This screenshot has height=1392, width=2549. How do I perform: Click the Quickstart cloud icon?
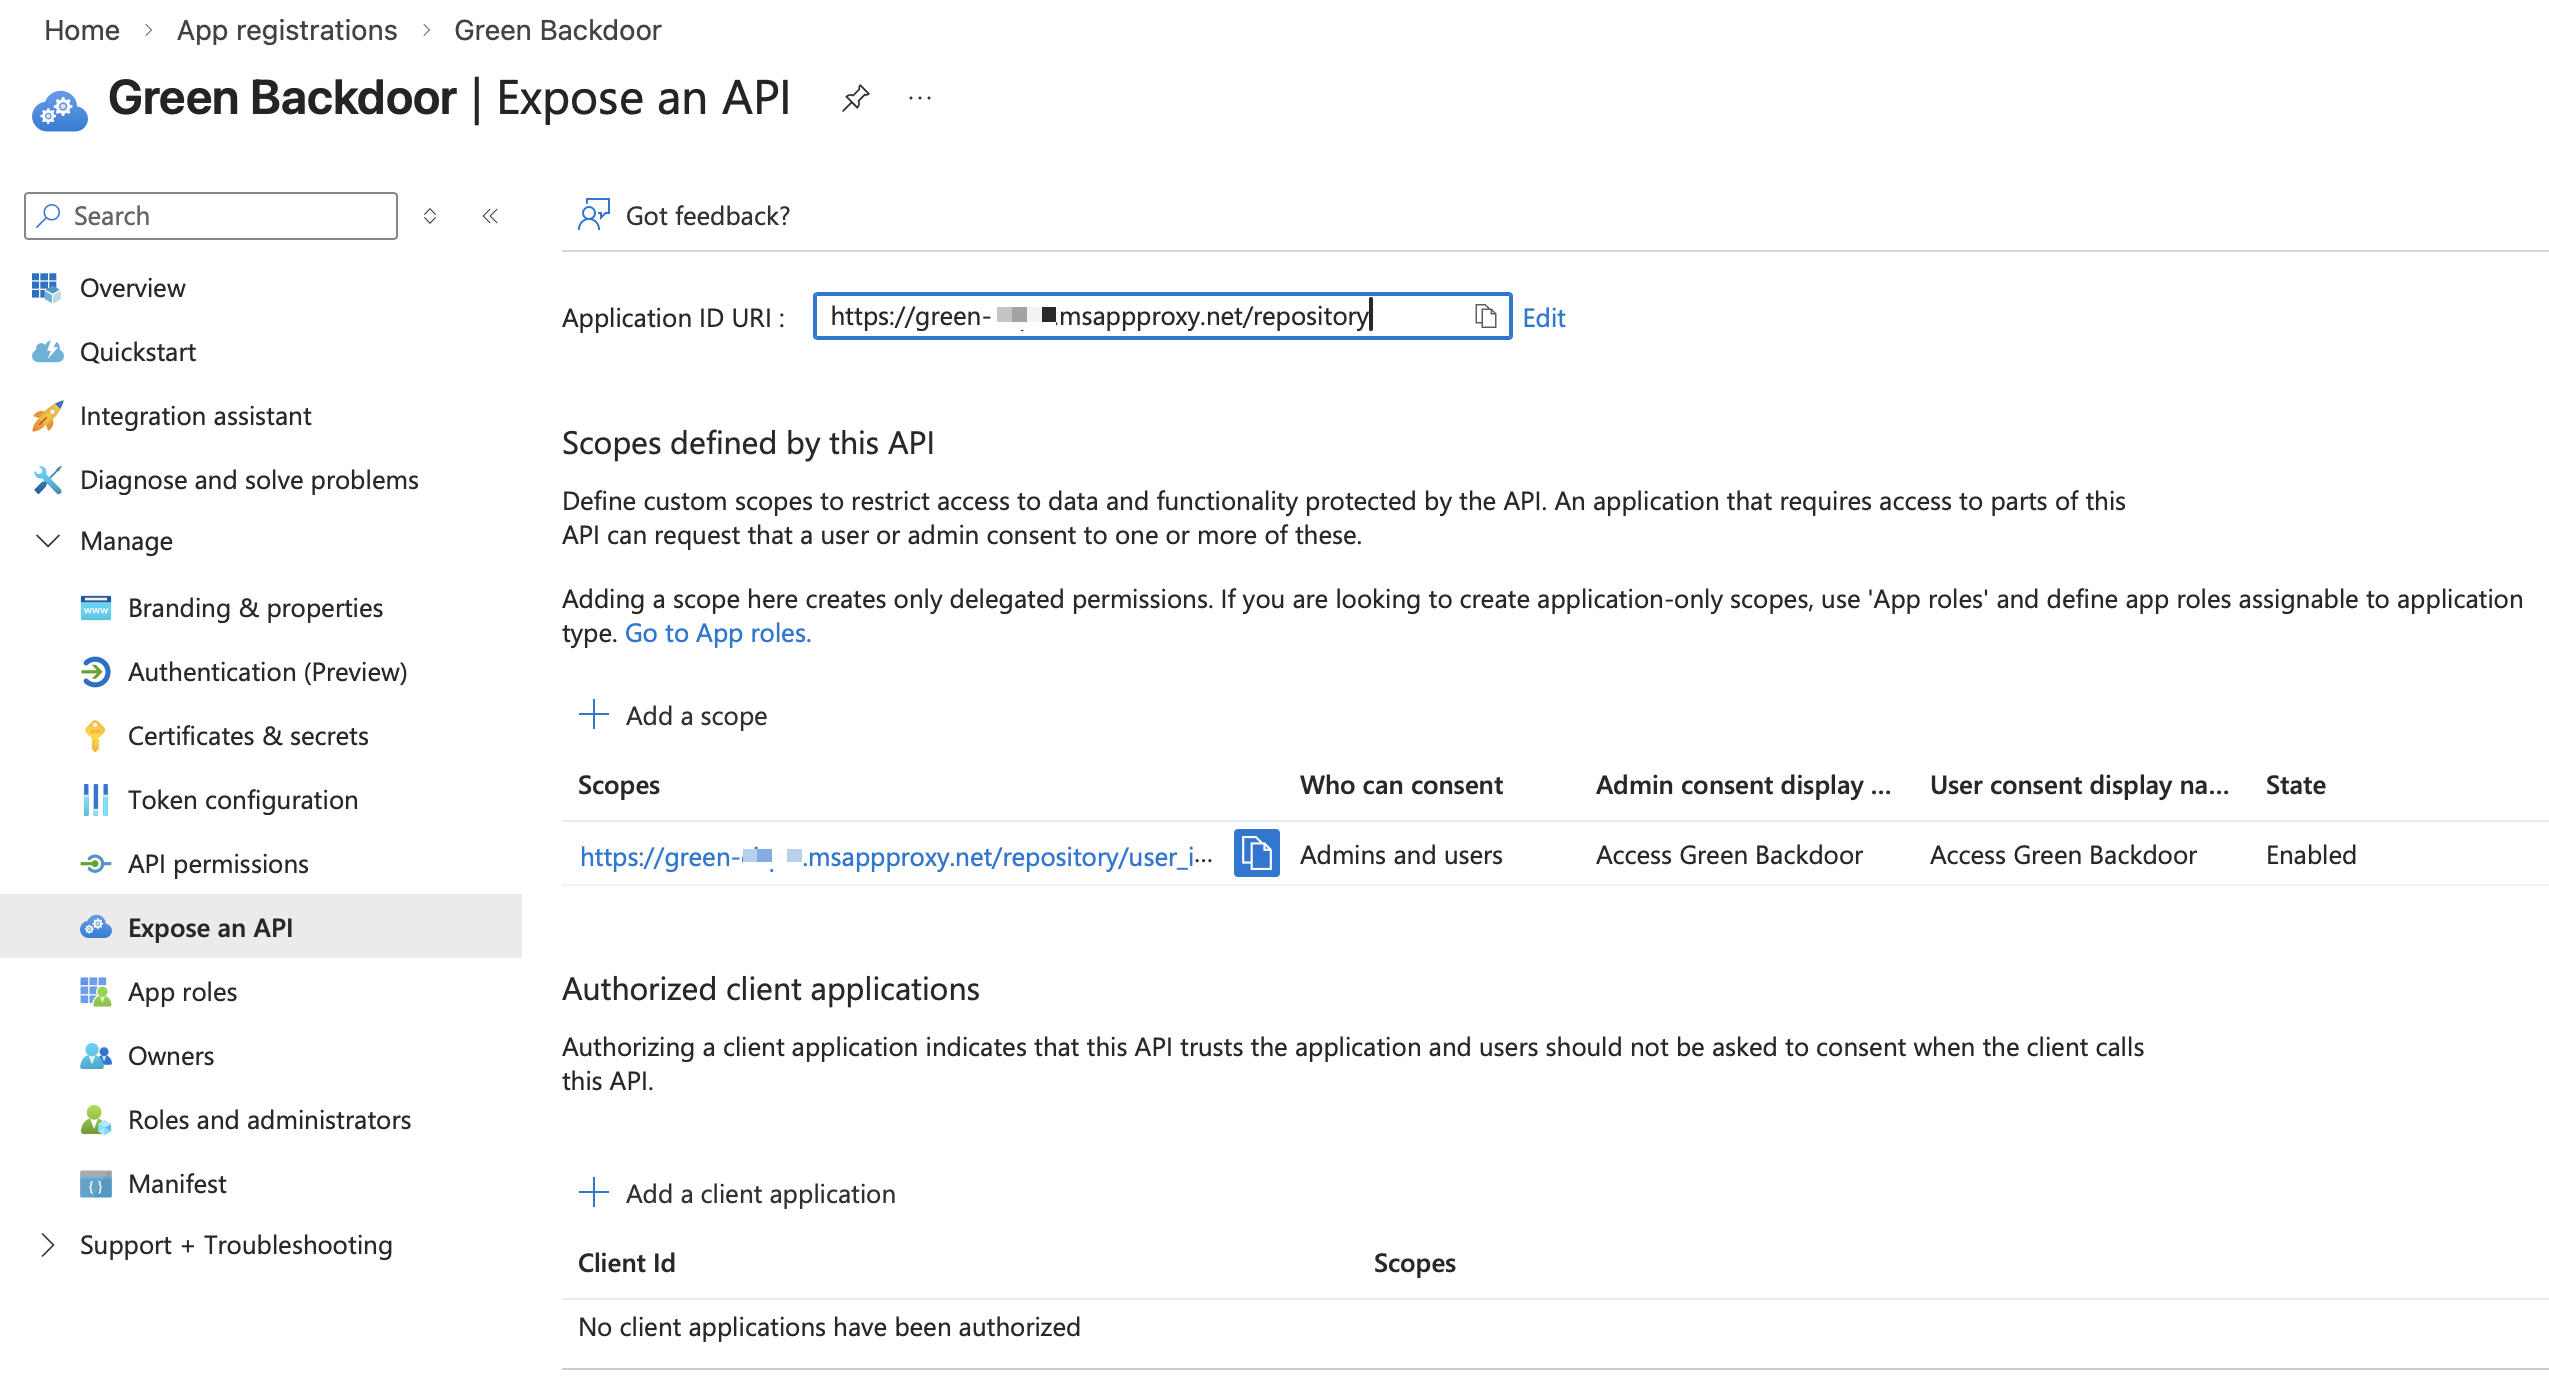point(47,352)
